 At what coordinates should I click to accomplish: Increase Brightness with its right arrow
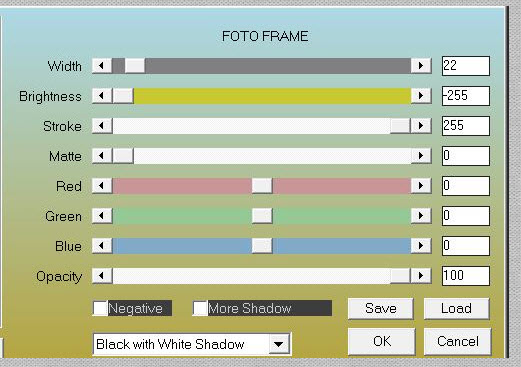pyautogui.click(x=421, y=96)
